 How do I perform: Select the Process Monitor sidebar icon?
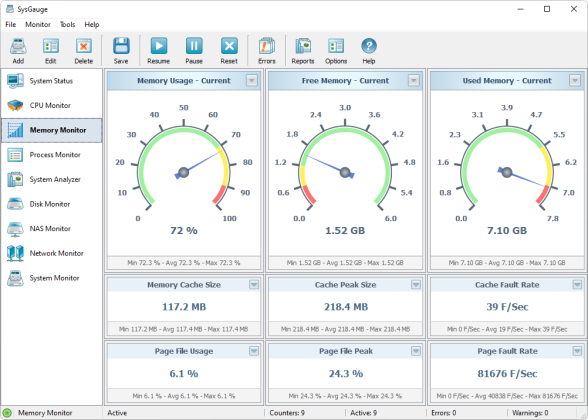pos(15,155)
